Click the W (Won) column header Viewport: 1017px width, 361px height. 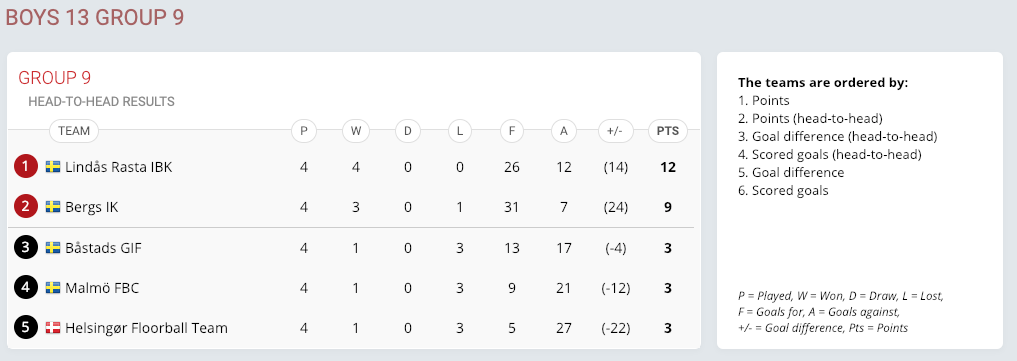point(355,131)
